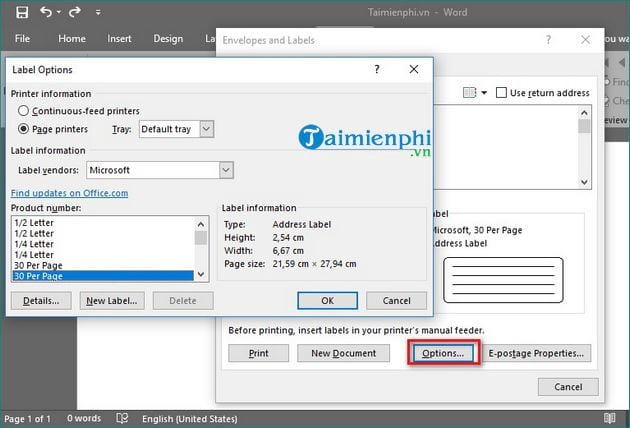Click Cancel in Envelopes and Labels dialog
The image size is (630, 428).
pyautogui.click(x=568, y=387)
